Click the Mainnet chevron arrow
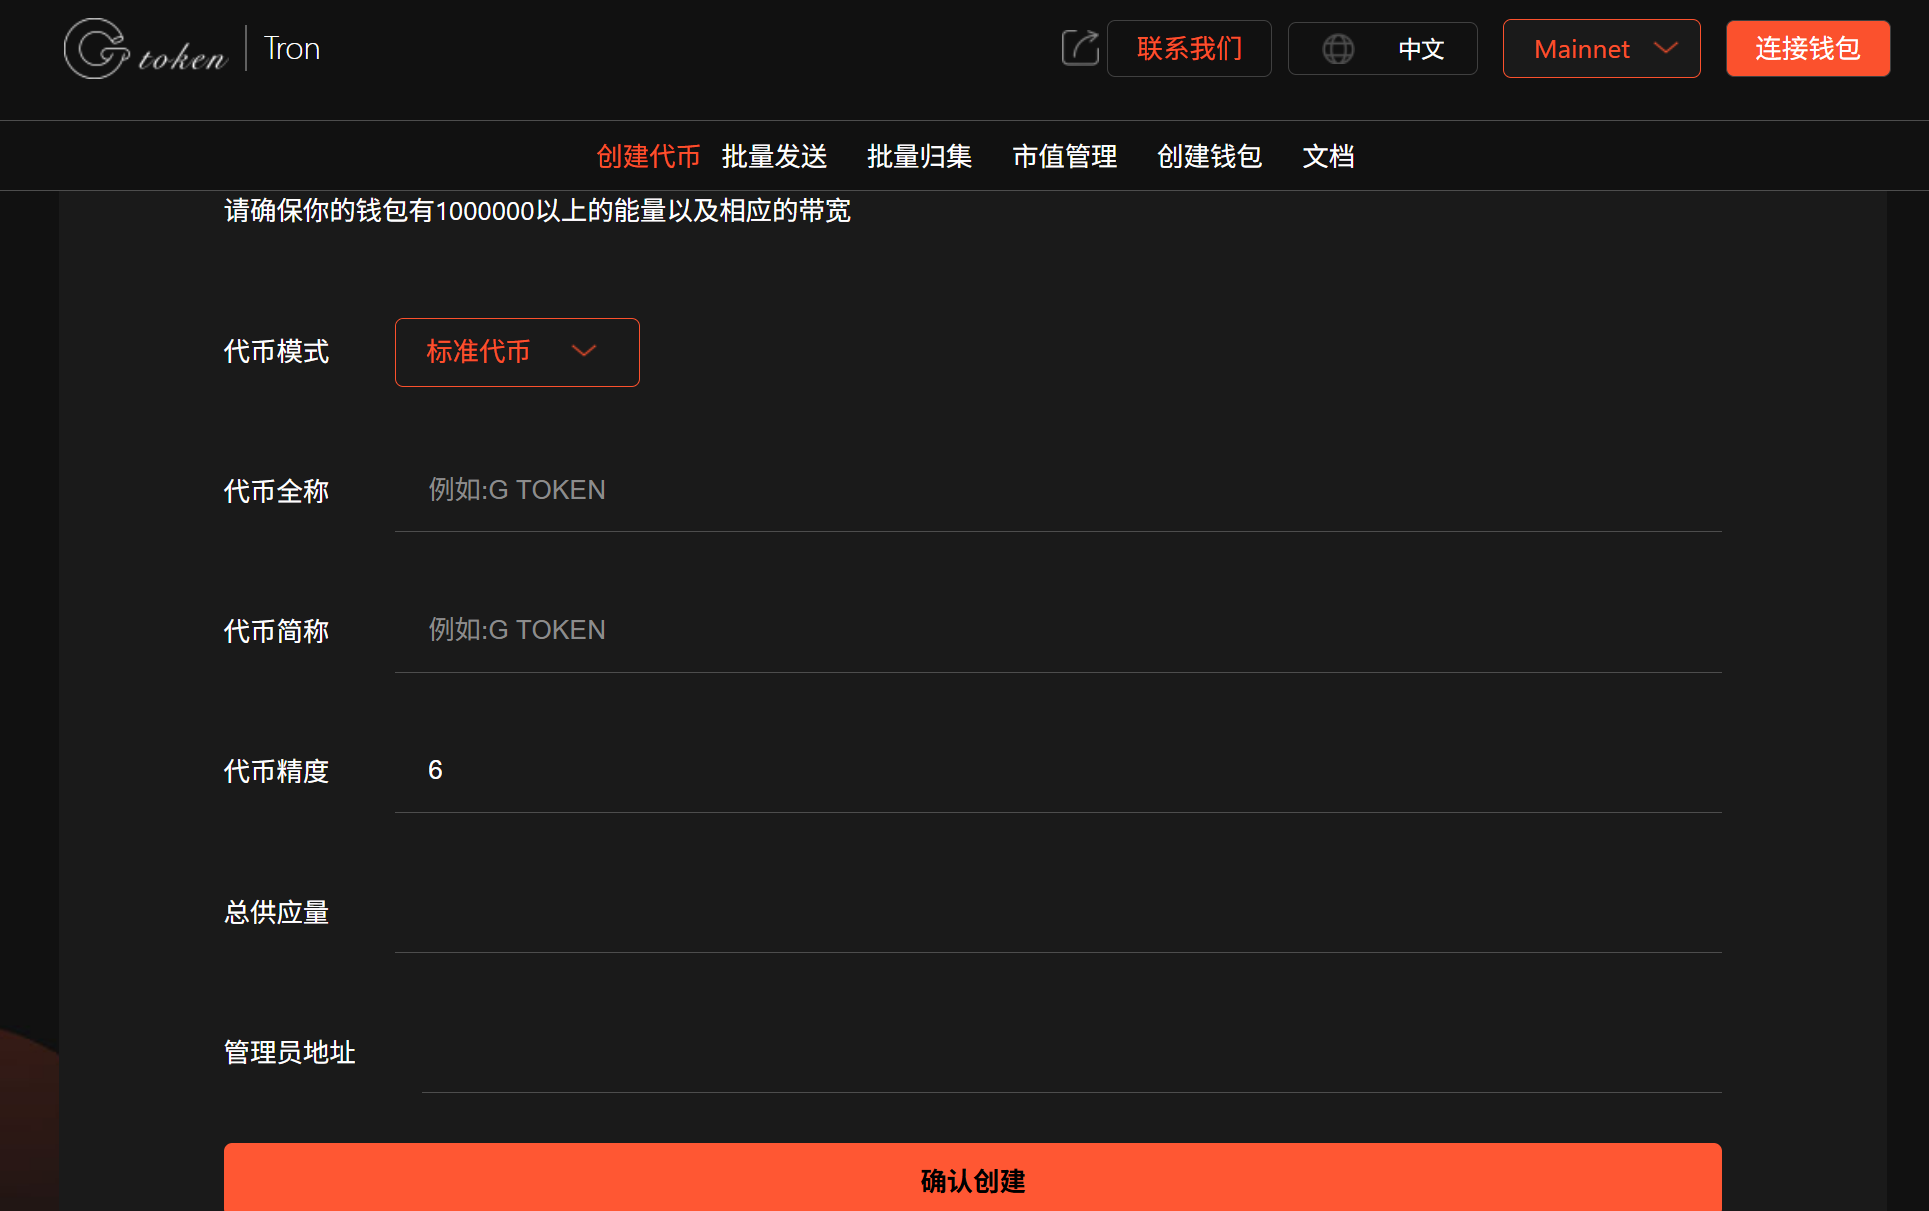Image resolution: width=1929 pixels, height=1211 pixels. pyautogui.click(x=1666, y=48)
